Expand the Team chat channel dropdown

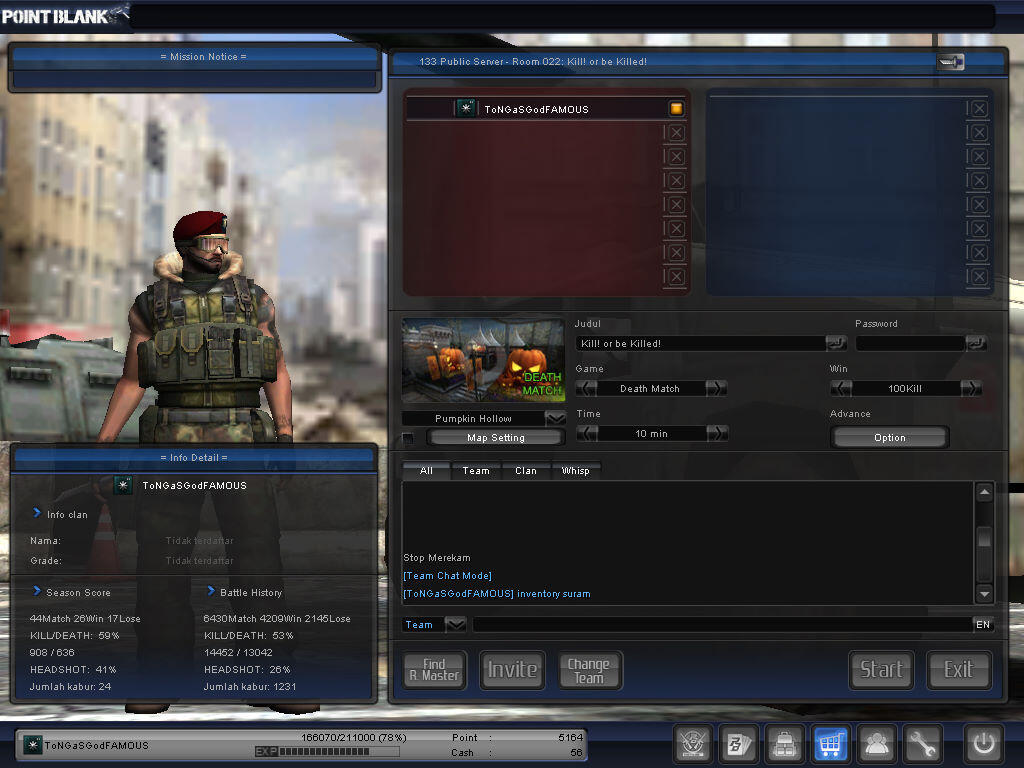455,624
